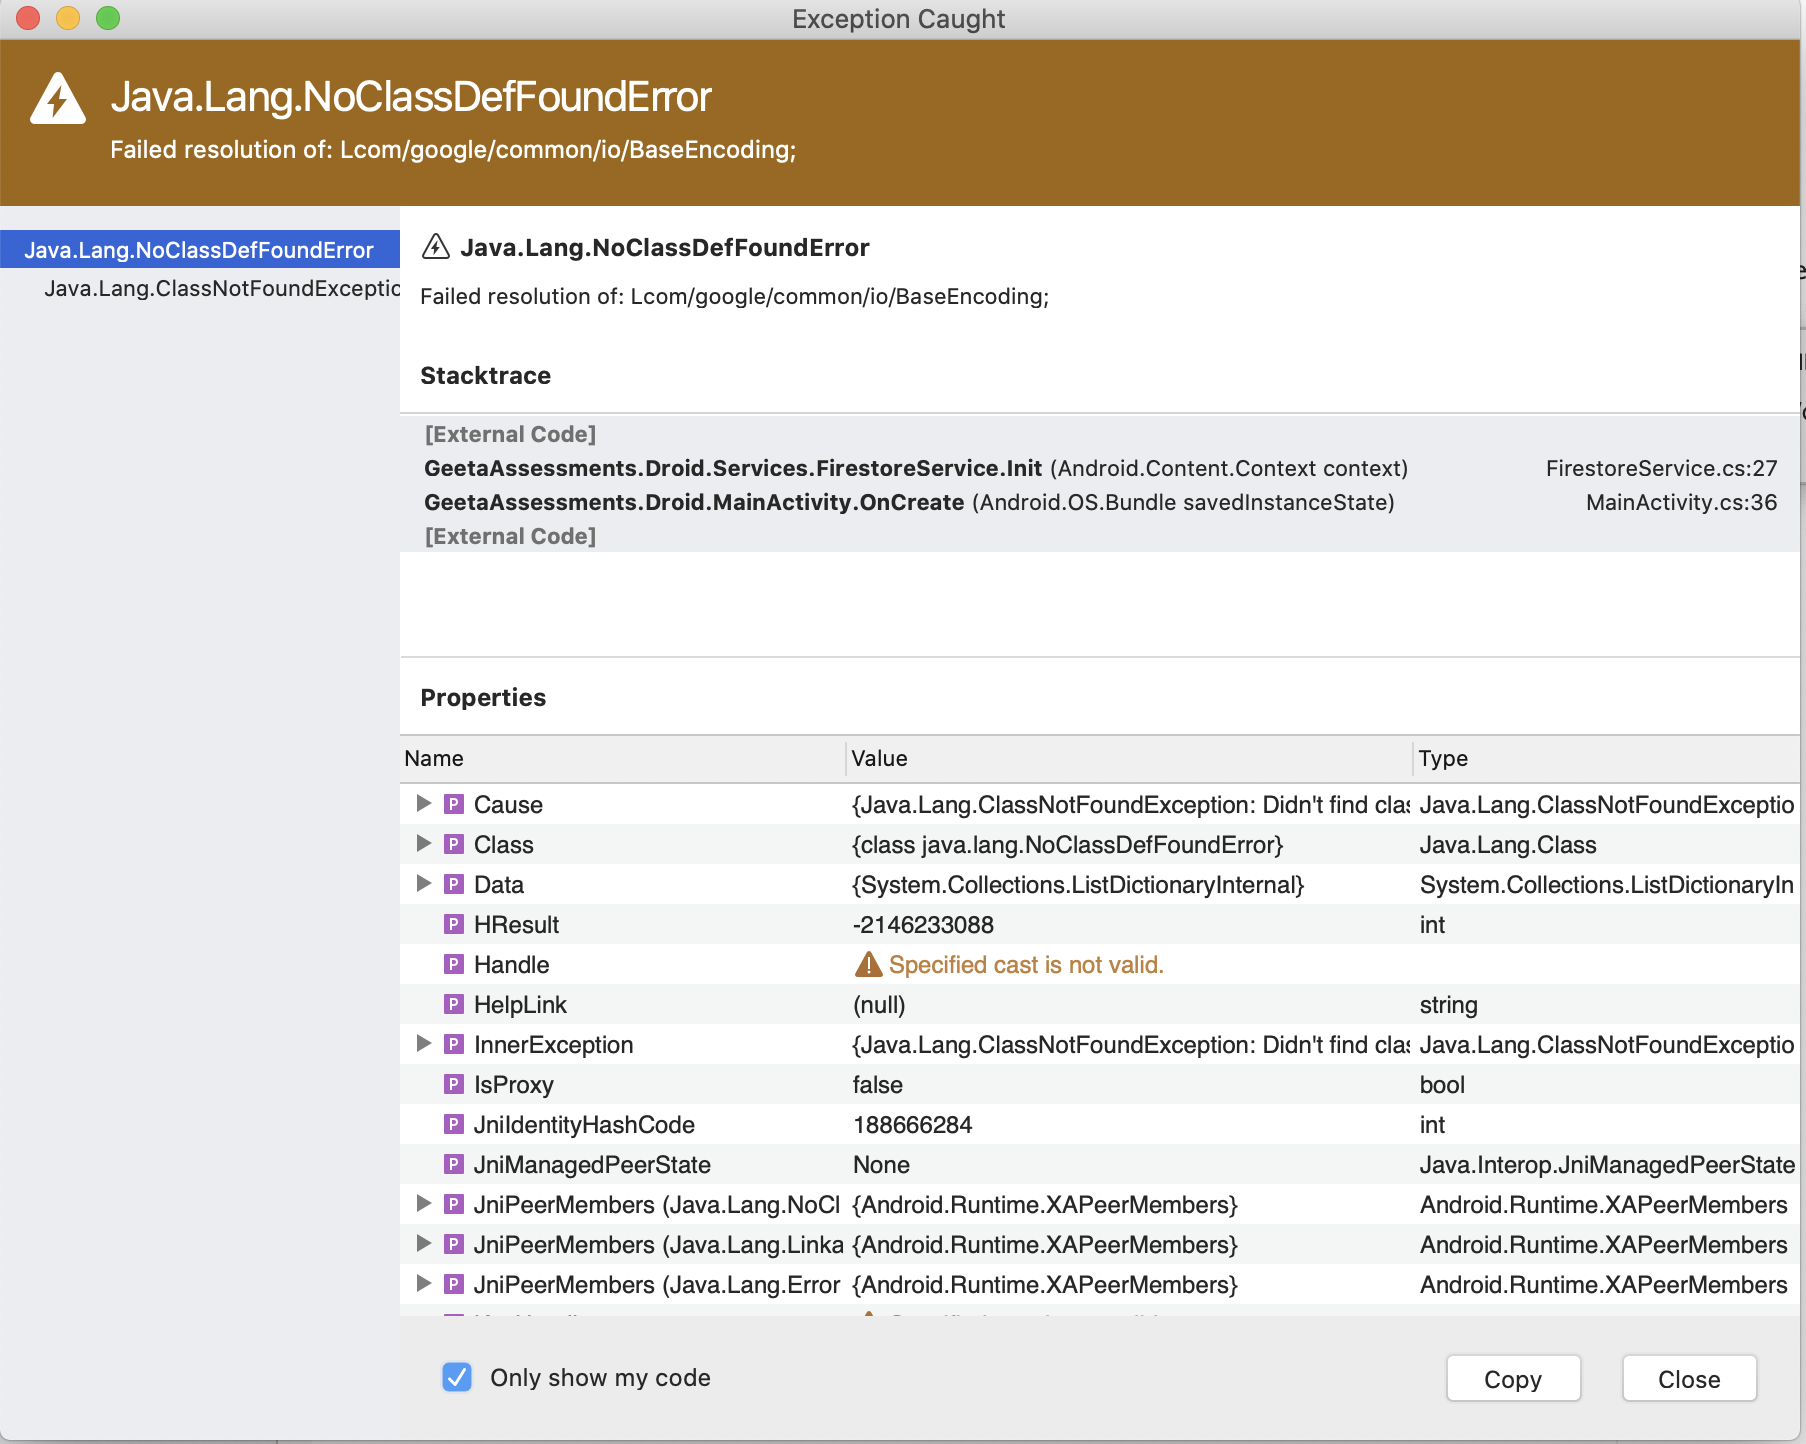Click the property icon next to HelpLink
The height and width of the screenshot is (1444, 1806).
pos(454,1004)
